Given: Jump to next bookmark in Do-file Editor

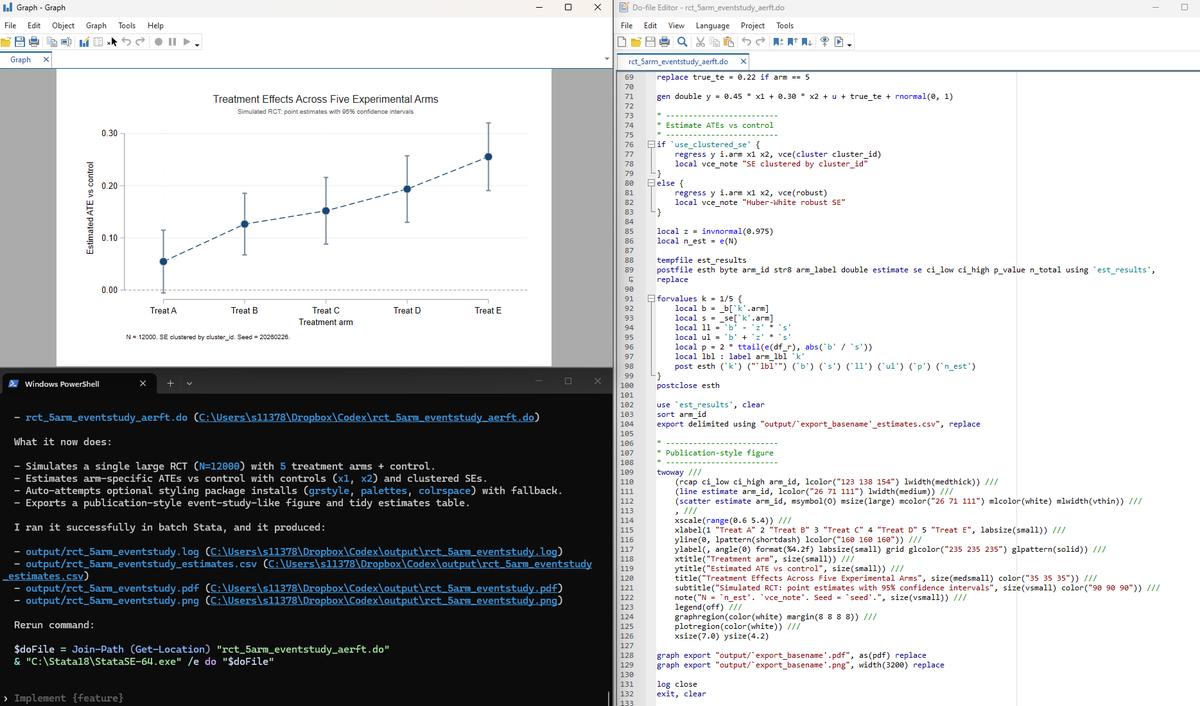Looking at the screenshot, I should click(x=806, y=42).
